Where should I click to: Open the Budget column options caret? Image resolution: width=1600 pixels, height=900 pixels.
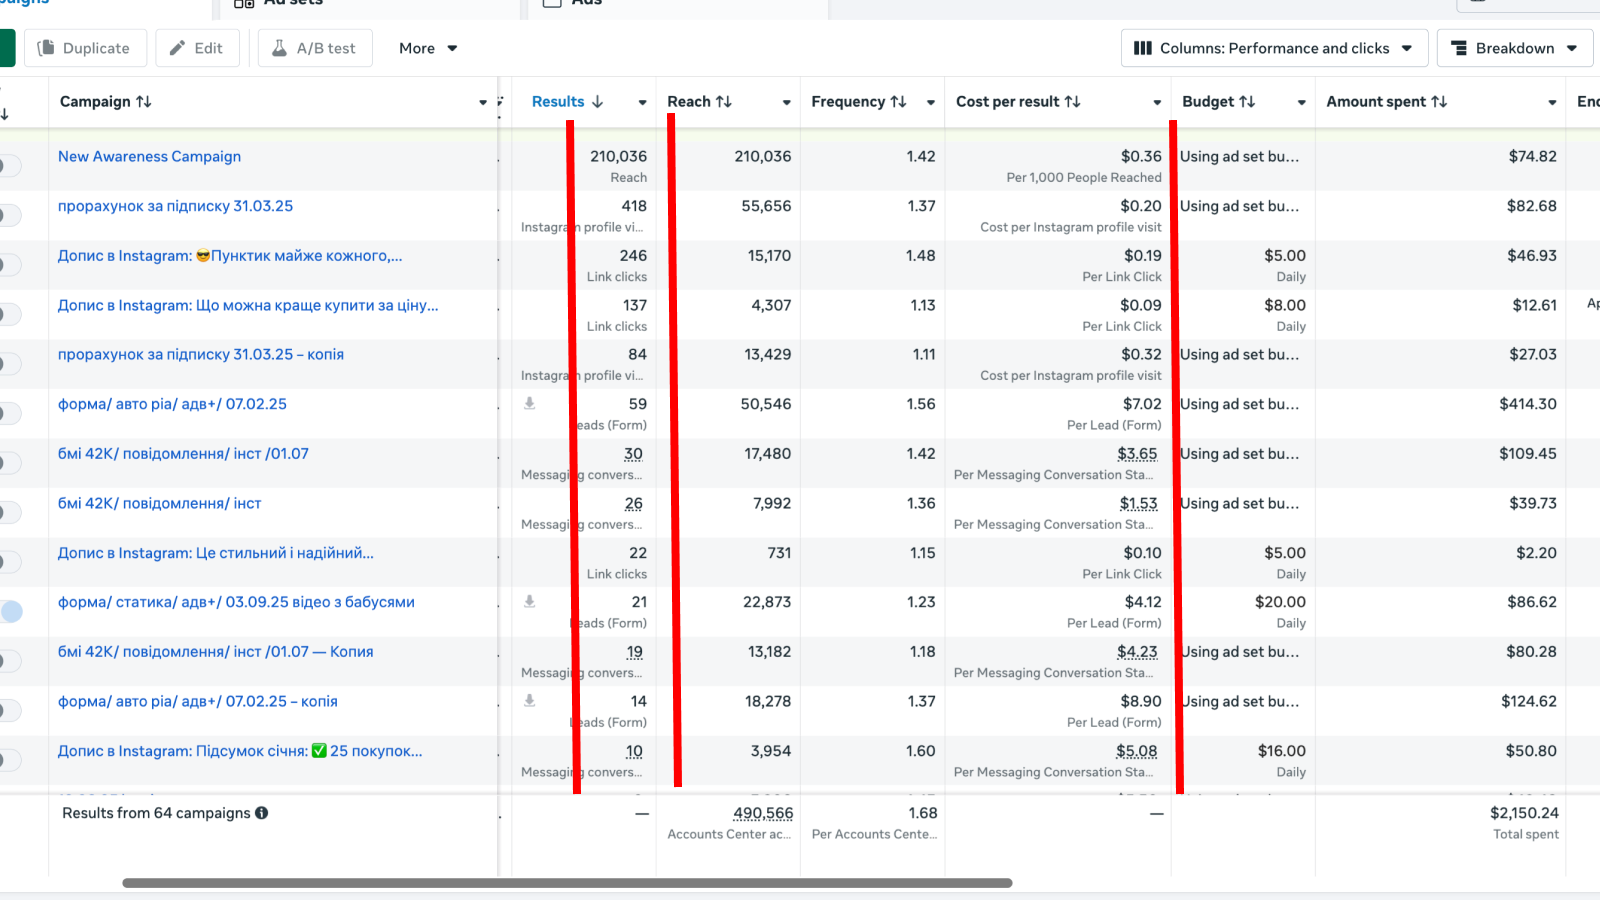click(x=1301, y=102)
